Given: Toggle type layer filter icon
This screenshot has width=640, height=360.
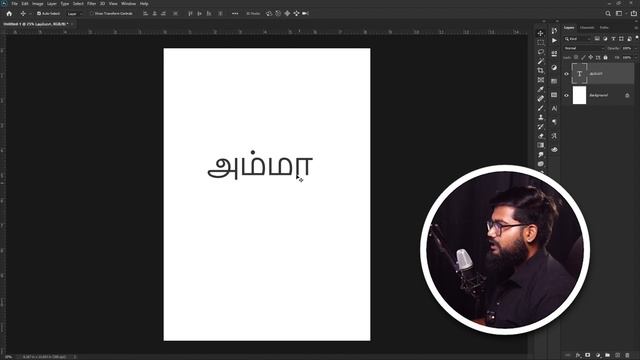Looking at the screenshot, I should click(x=613, y=39).
